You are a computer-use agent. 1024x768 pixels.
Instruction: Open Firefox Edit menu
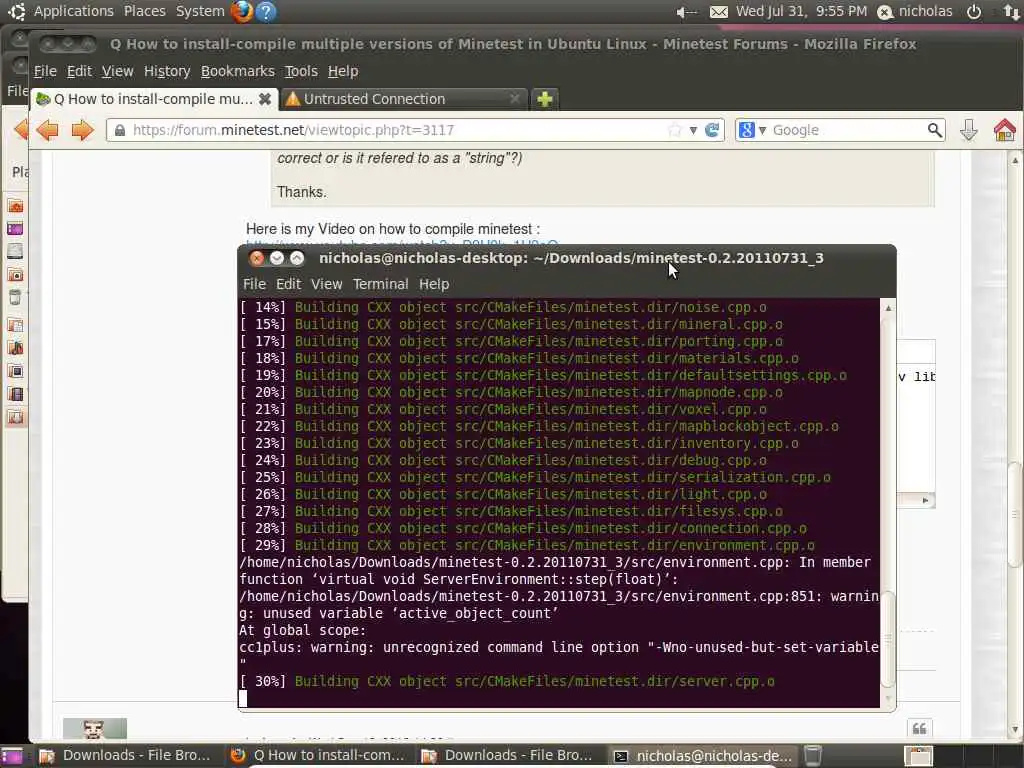(x=79, y=71)
